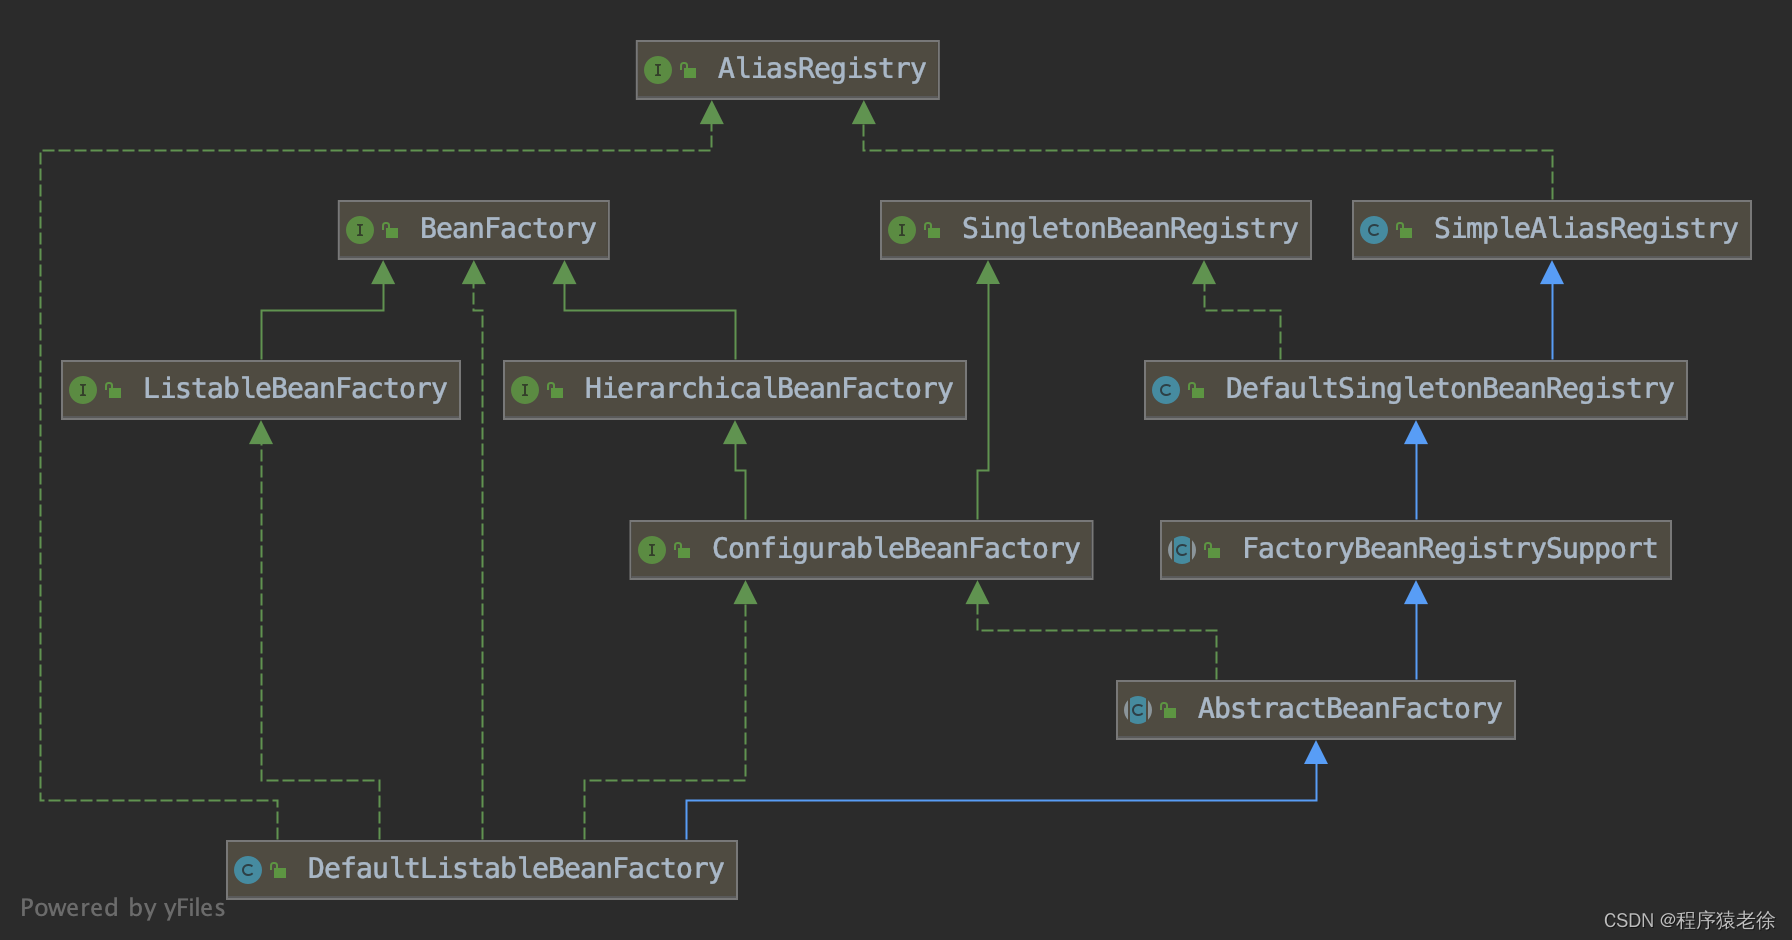Click the lock icon beside DefaultListableBeanFactory
This screenshot has height=940, width=1792.
279,870
